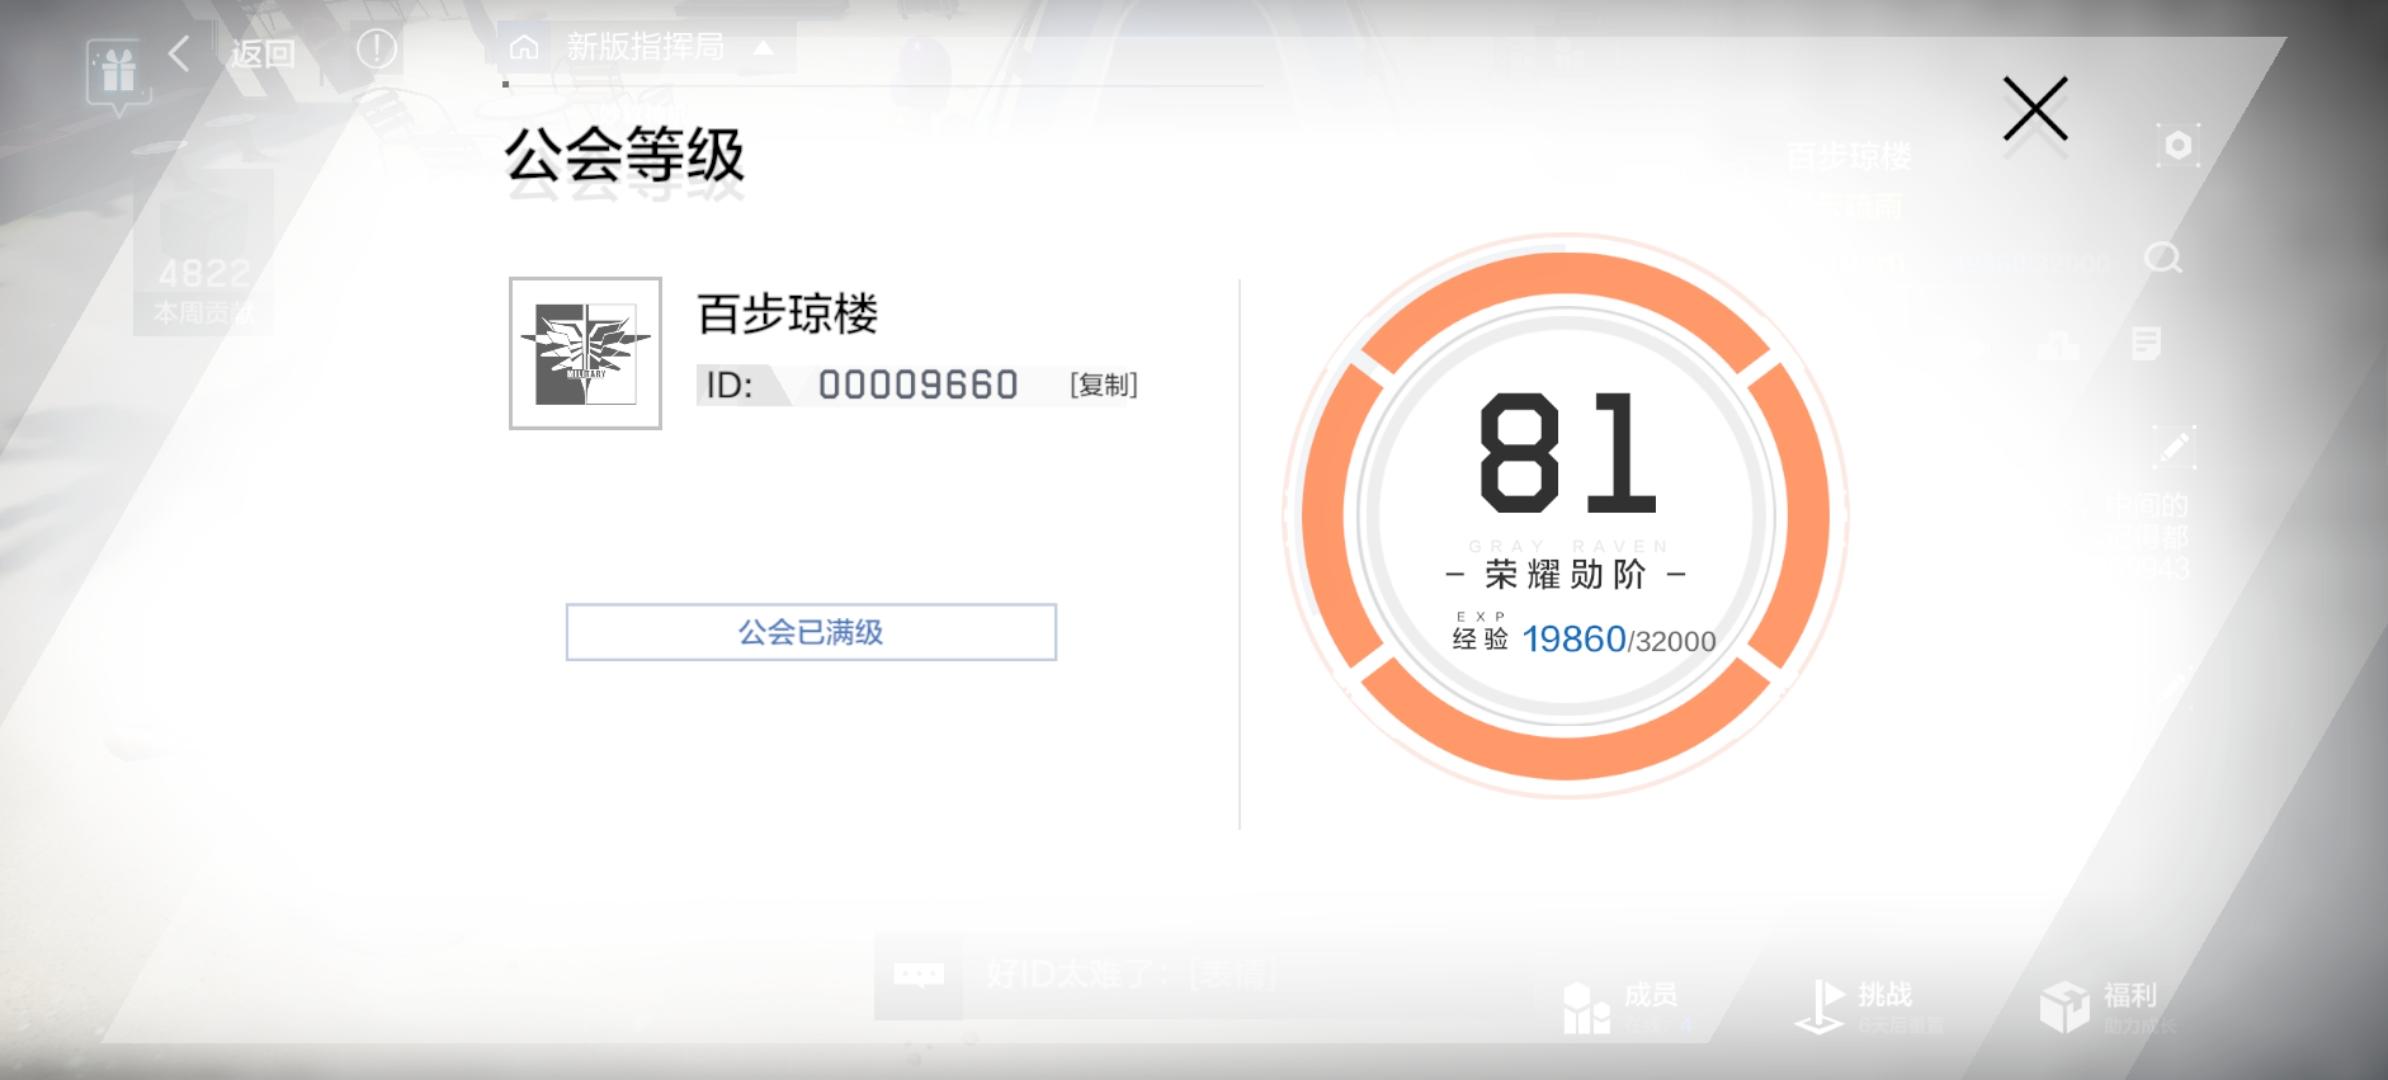Click the exclamation info icon

(x=376, y=49)
